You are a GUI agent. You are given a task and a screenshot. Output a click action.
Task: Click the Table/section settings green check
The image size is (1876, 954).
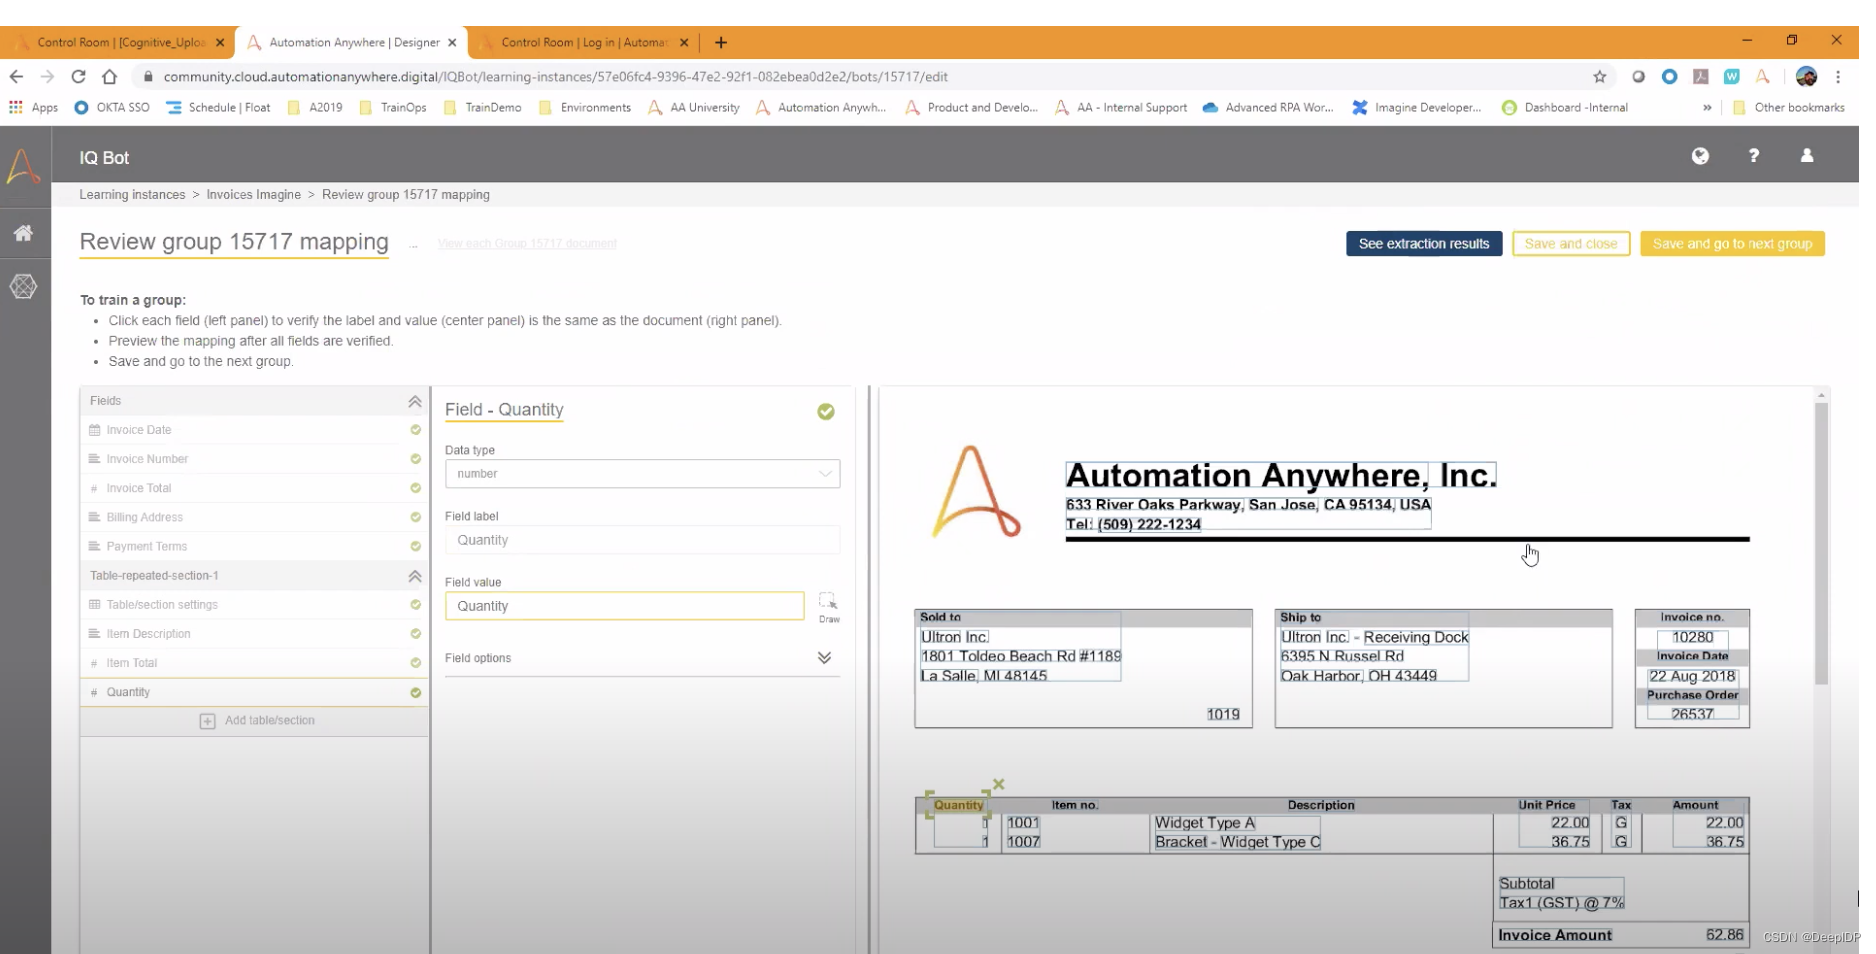(415, 605)
